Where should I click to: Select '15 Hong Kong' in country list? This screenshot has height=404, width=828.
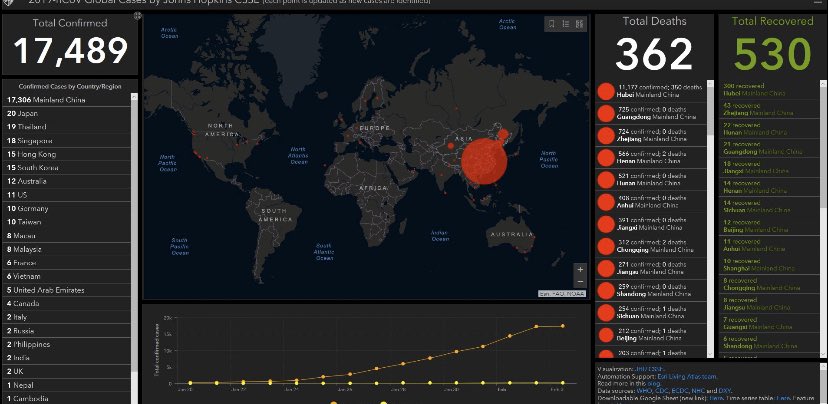point(67,154)
